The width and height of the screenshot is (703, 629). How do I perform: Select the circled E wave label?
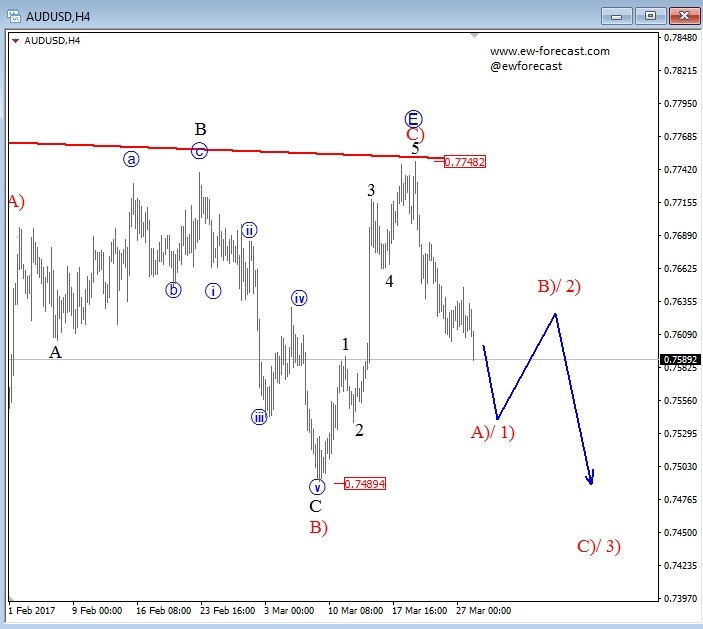[413, 119]
